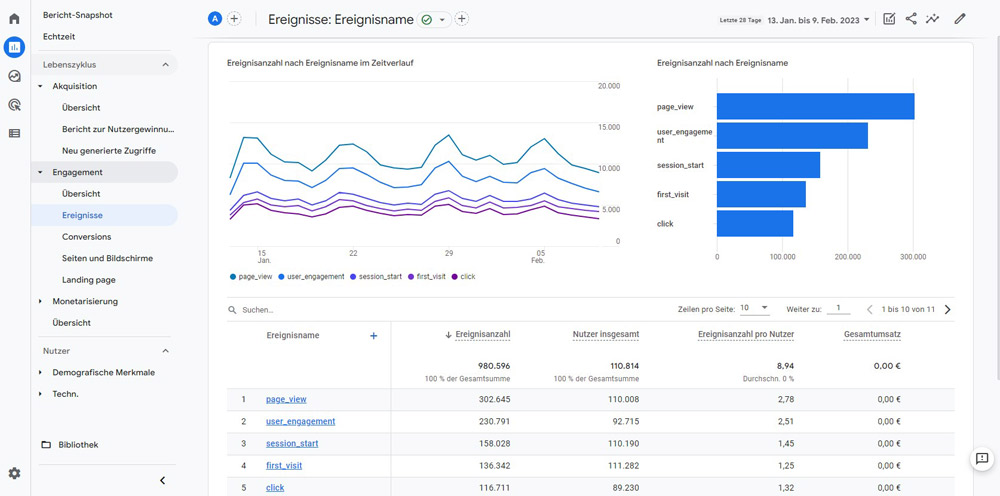Viewport: 1000px width, 496px height.
Task: Open Echtzeit report in sidebar
Action: pyautogui.click(x=60, y=36)
